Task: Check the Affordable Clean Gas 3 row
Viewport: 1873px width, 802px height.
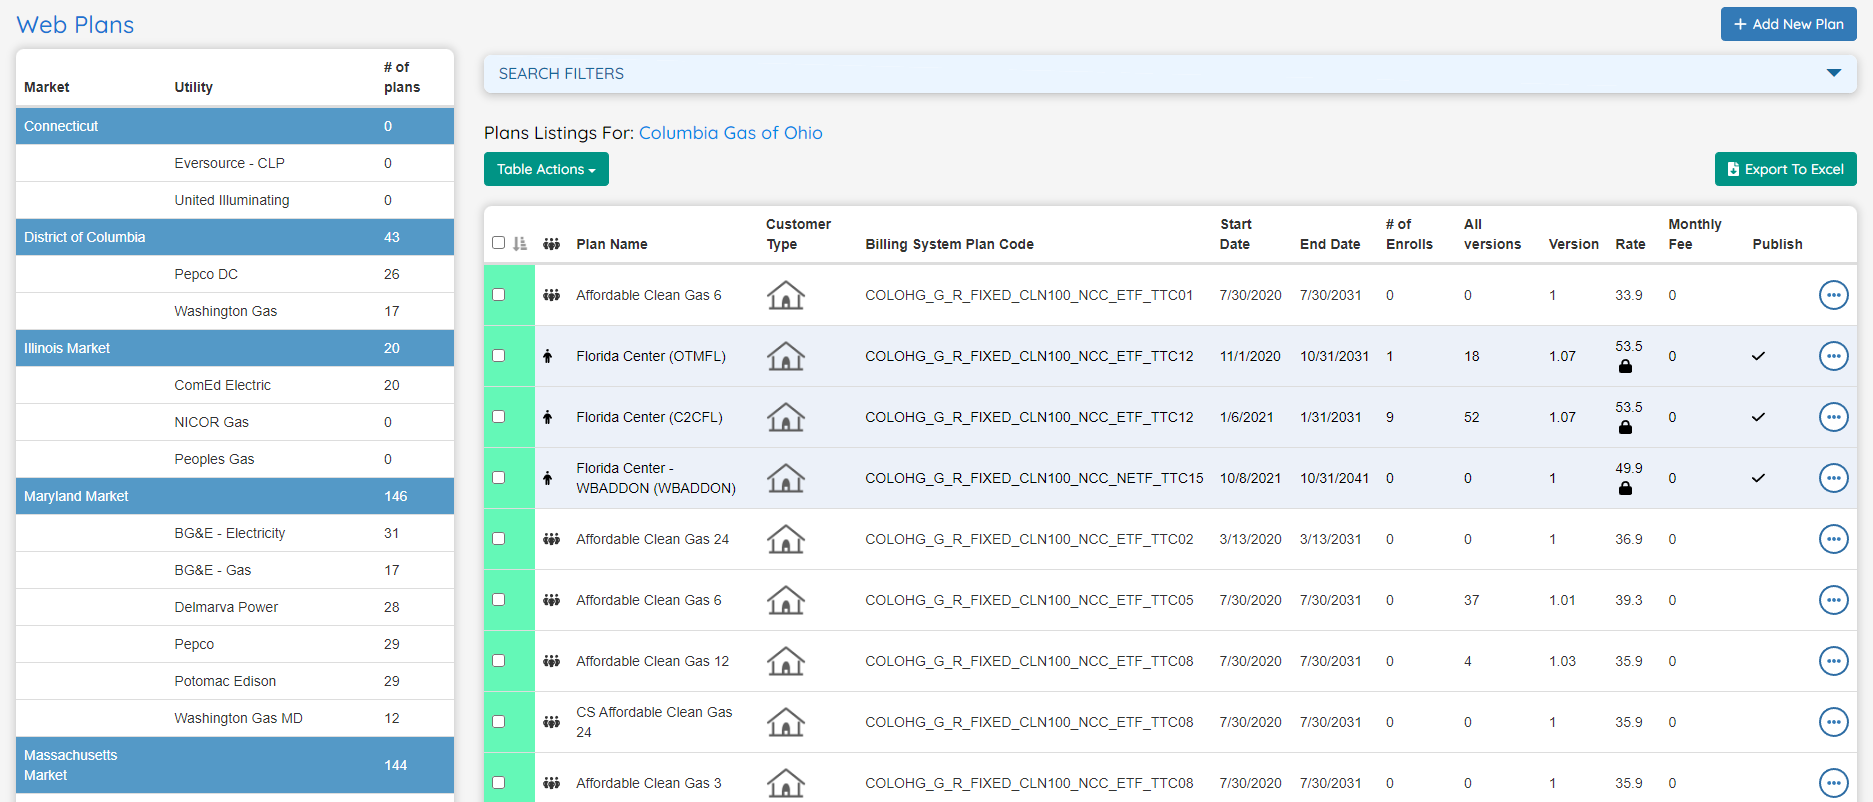Action: tap(498, 783)
